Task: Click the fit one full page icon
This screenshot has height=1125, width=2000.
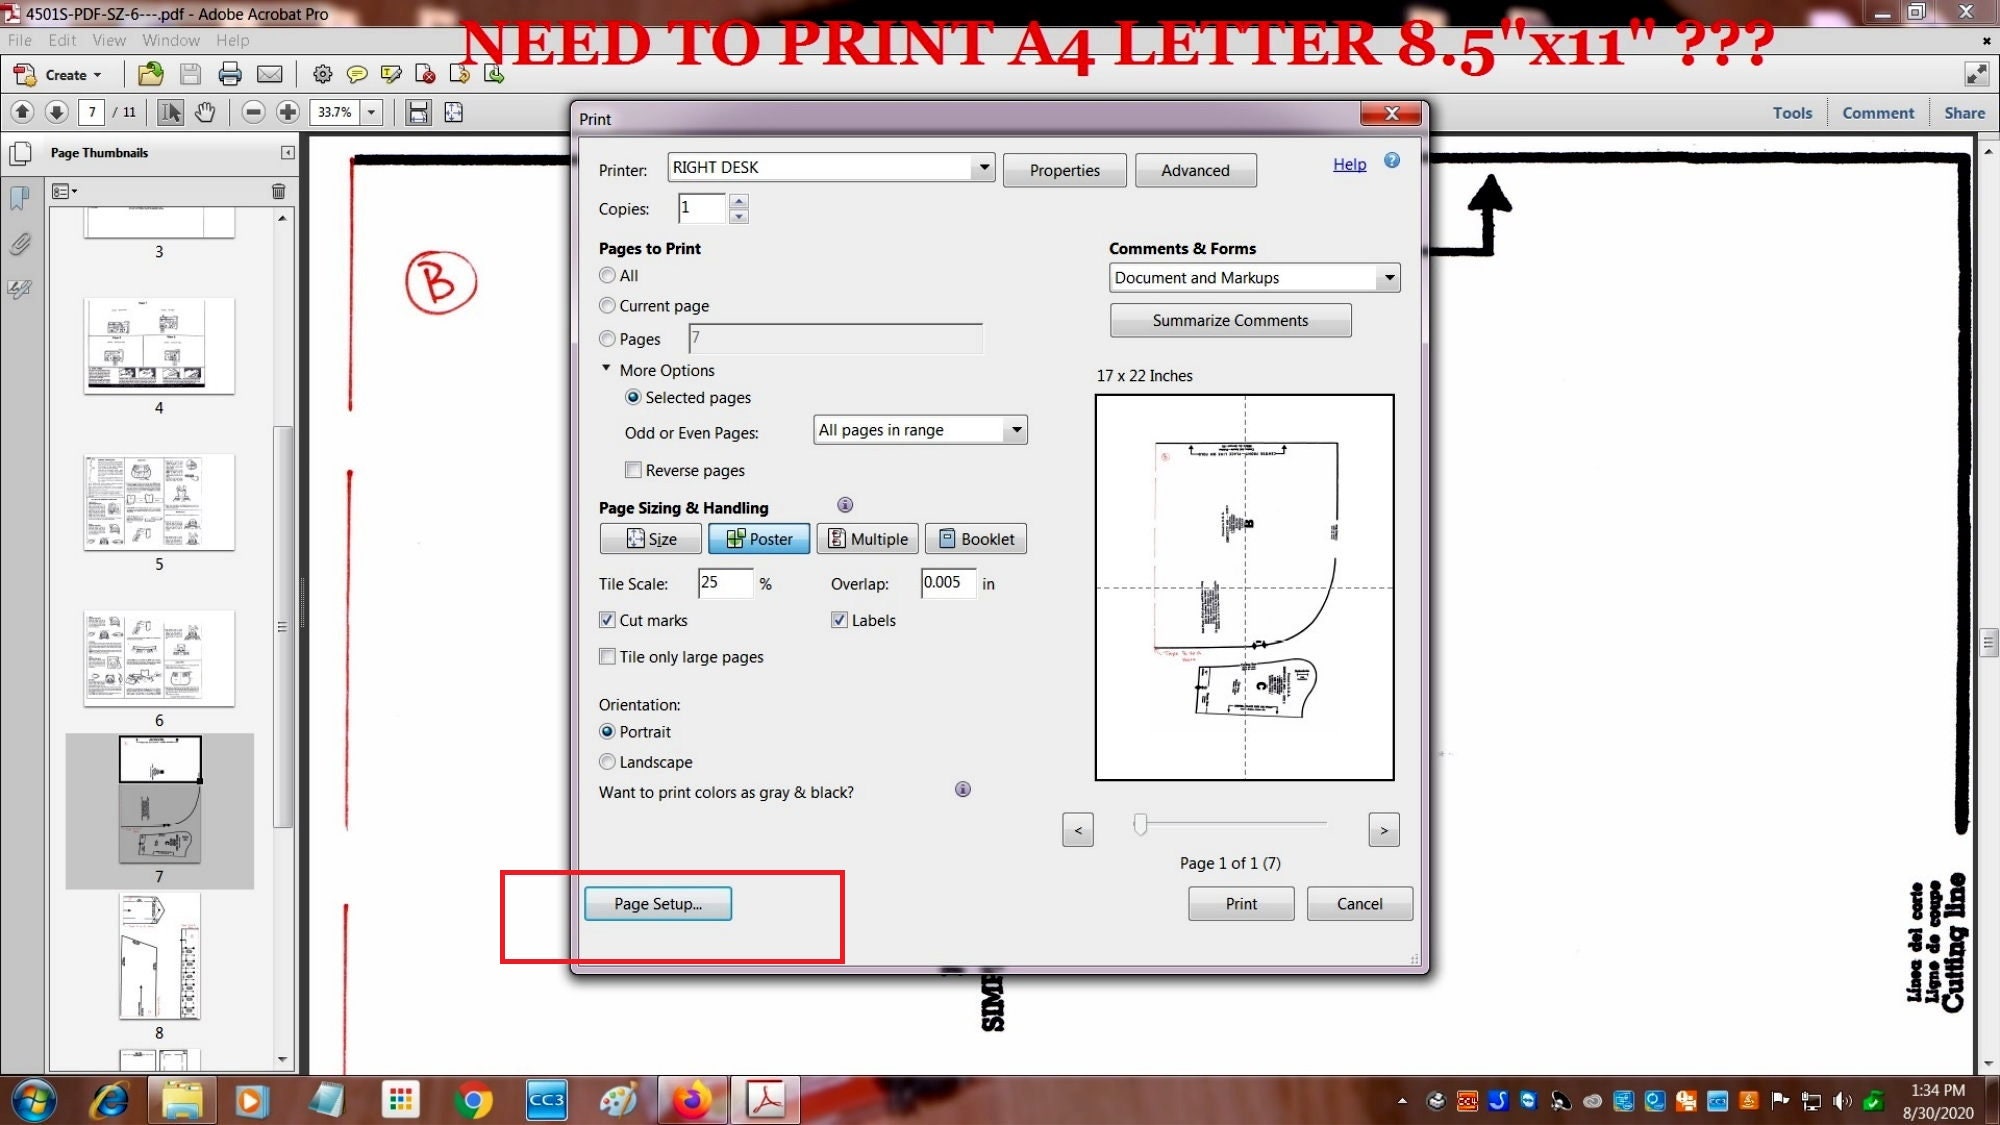Action: pyautogui.click(x=453, y=112)
